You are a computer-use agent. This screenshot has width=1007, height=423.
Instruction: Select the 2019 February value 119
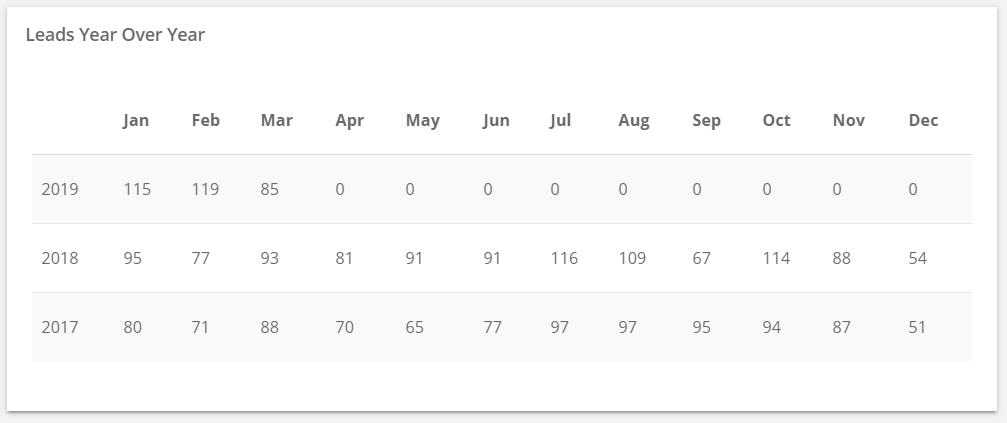coord(206,189)
